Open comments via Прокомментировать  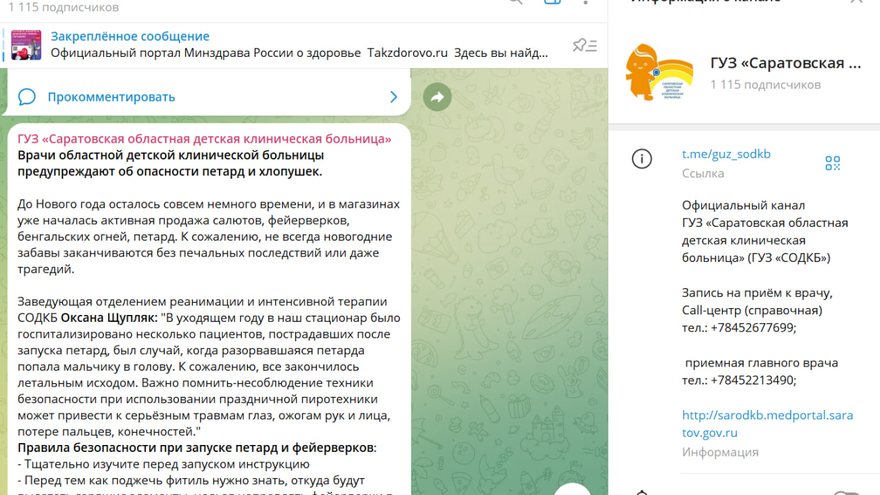(111, 97)
